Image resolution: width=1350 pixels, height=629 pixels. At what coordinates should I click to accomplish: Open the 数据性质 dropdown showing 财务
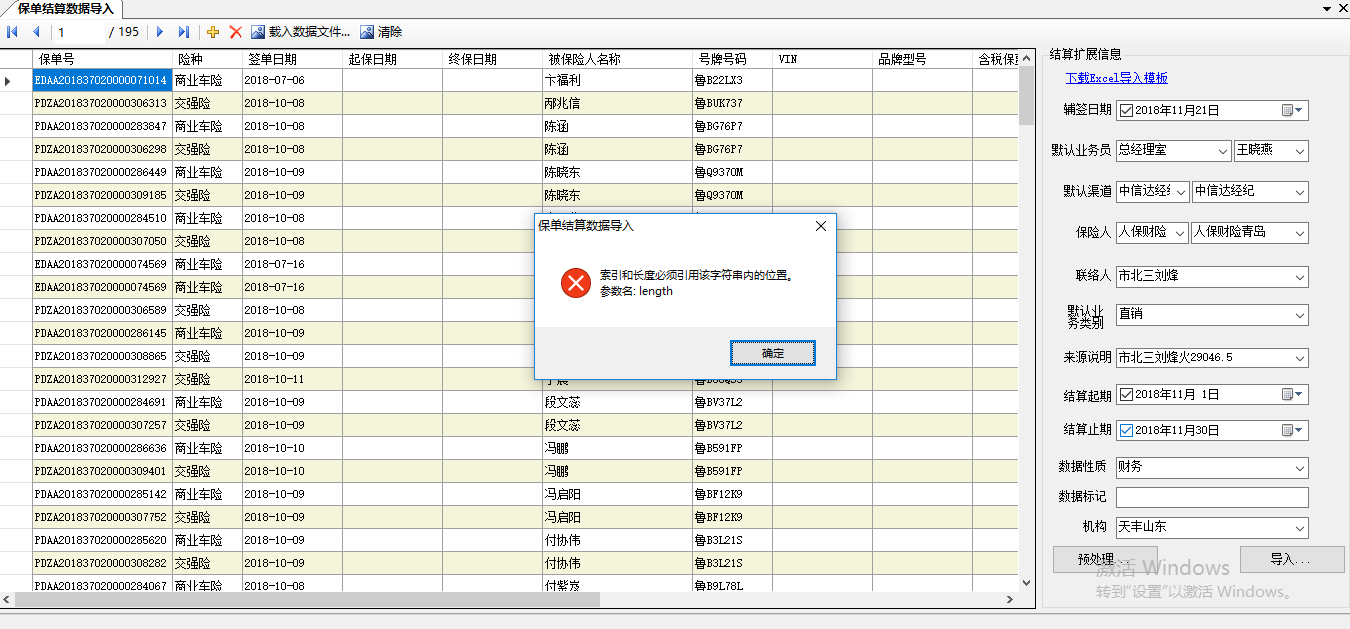coord(1299,467)
